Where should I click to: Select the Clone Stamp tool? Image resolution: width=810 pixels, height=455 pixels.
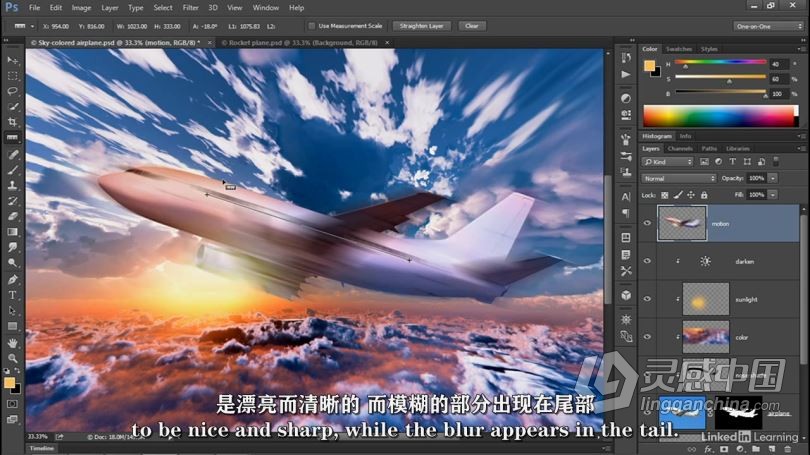[12, 185]
